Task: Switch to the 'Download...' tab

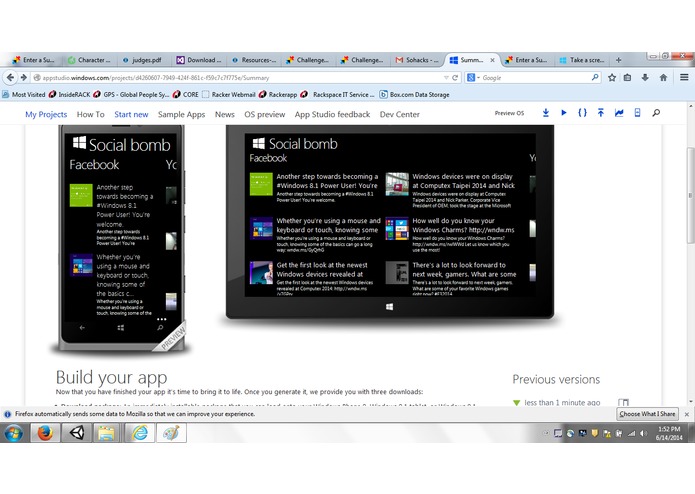Action: [x=199, y=60]
